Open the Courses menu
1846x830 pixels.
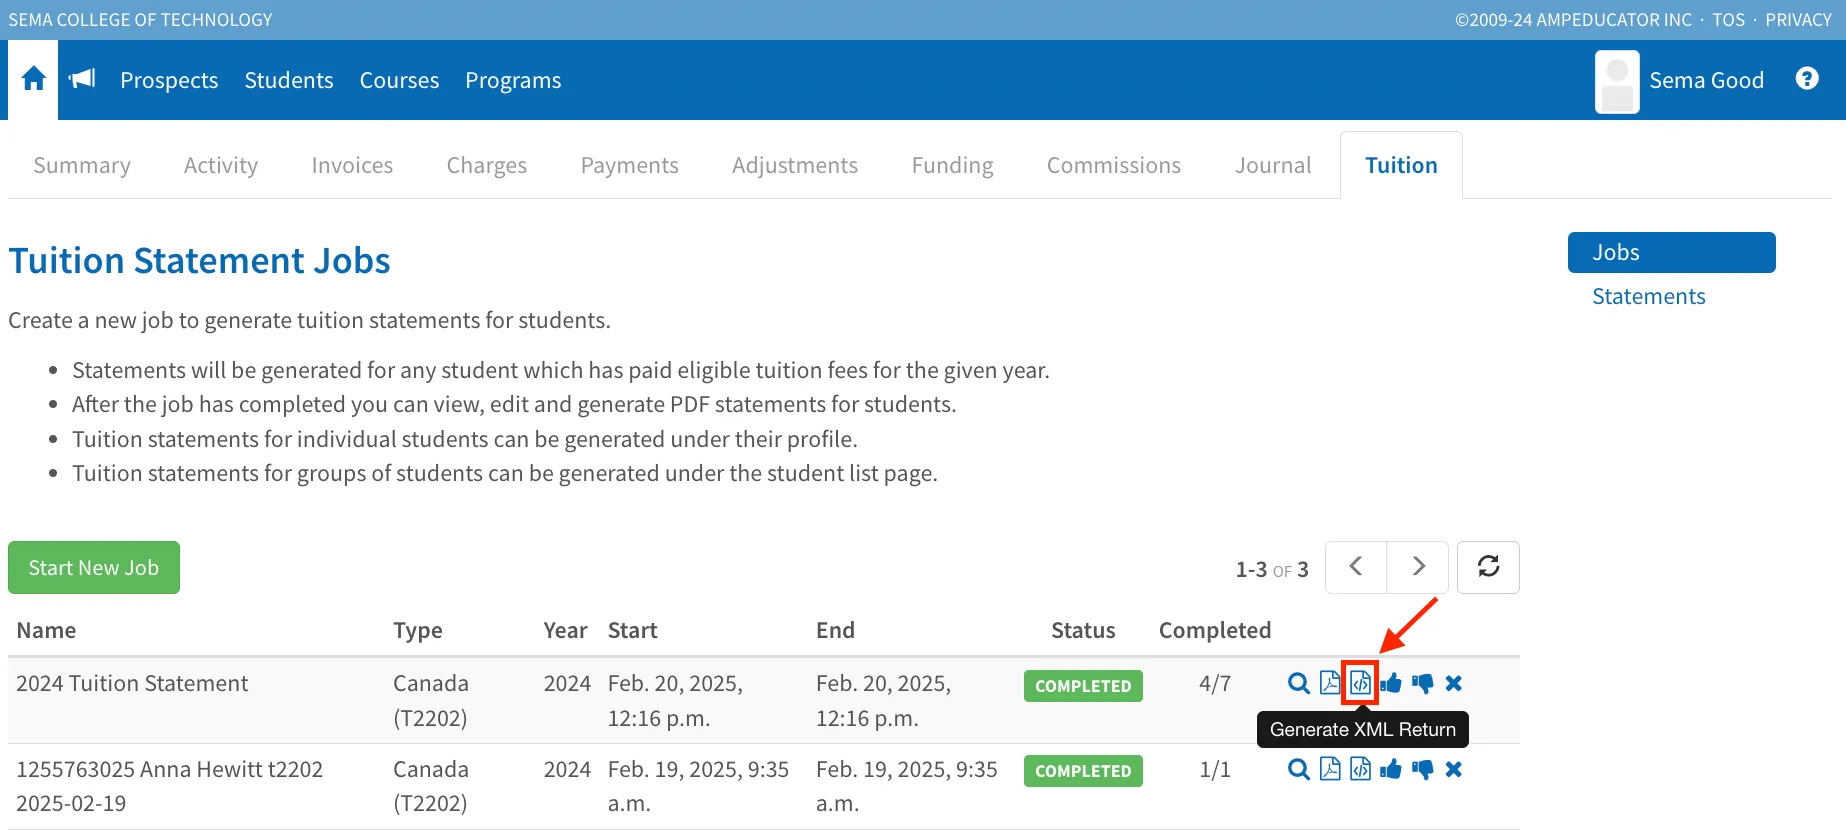399,80
